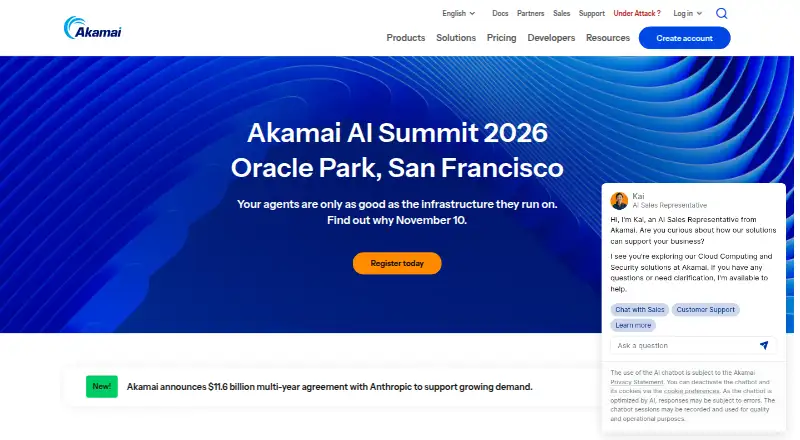Click Kai's avatar in chat widget
The height and width of the screenshot is (440, 800).
[619, 201]
